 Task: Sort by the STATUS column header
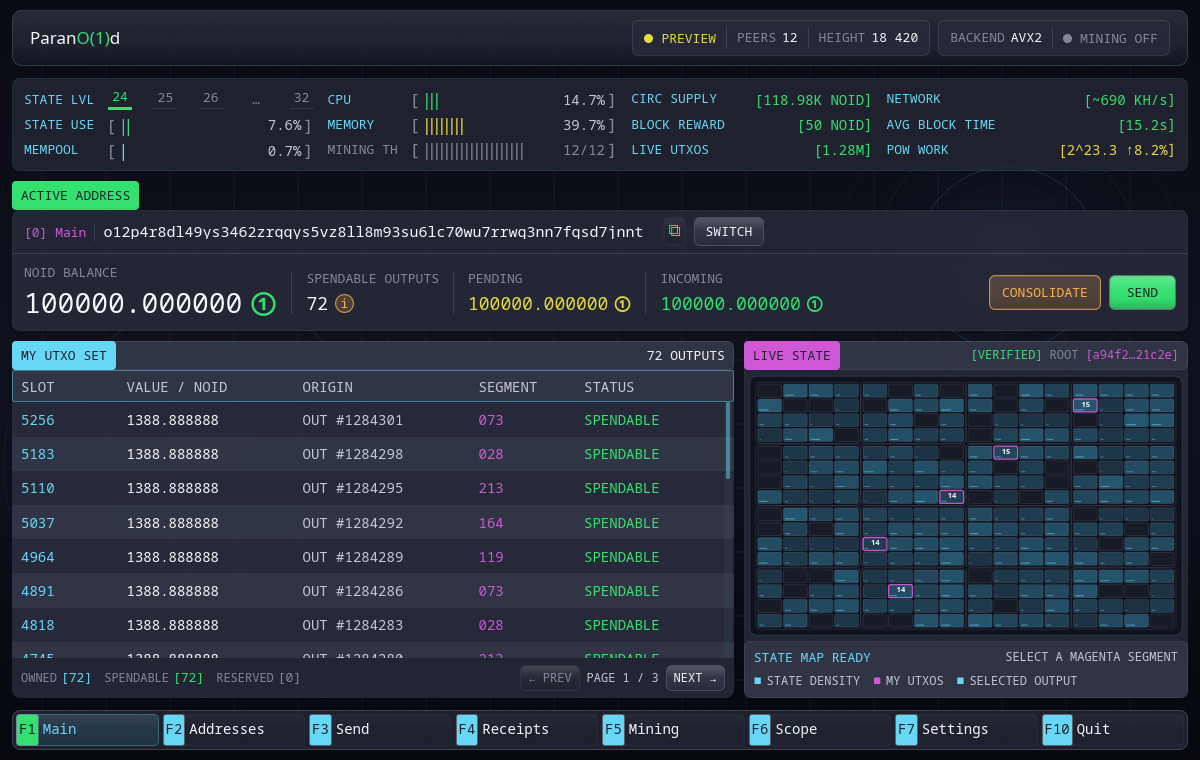pos(610,387)
